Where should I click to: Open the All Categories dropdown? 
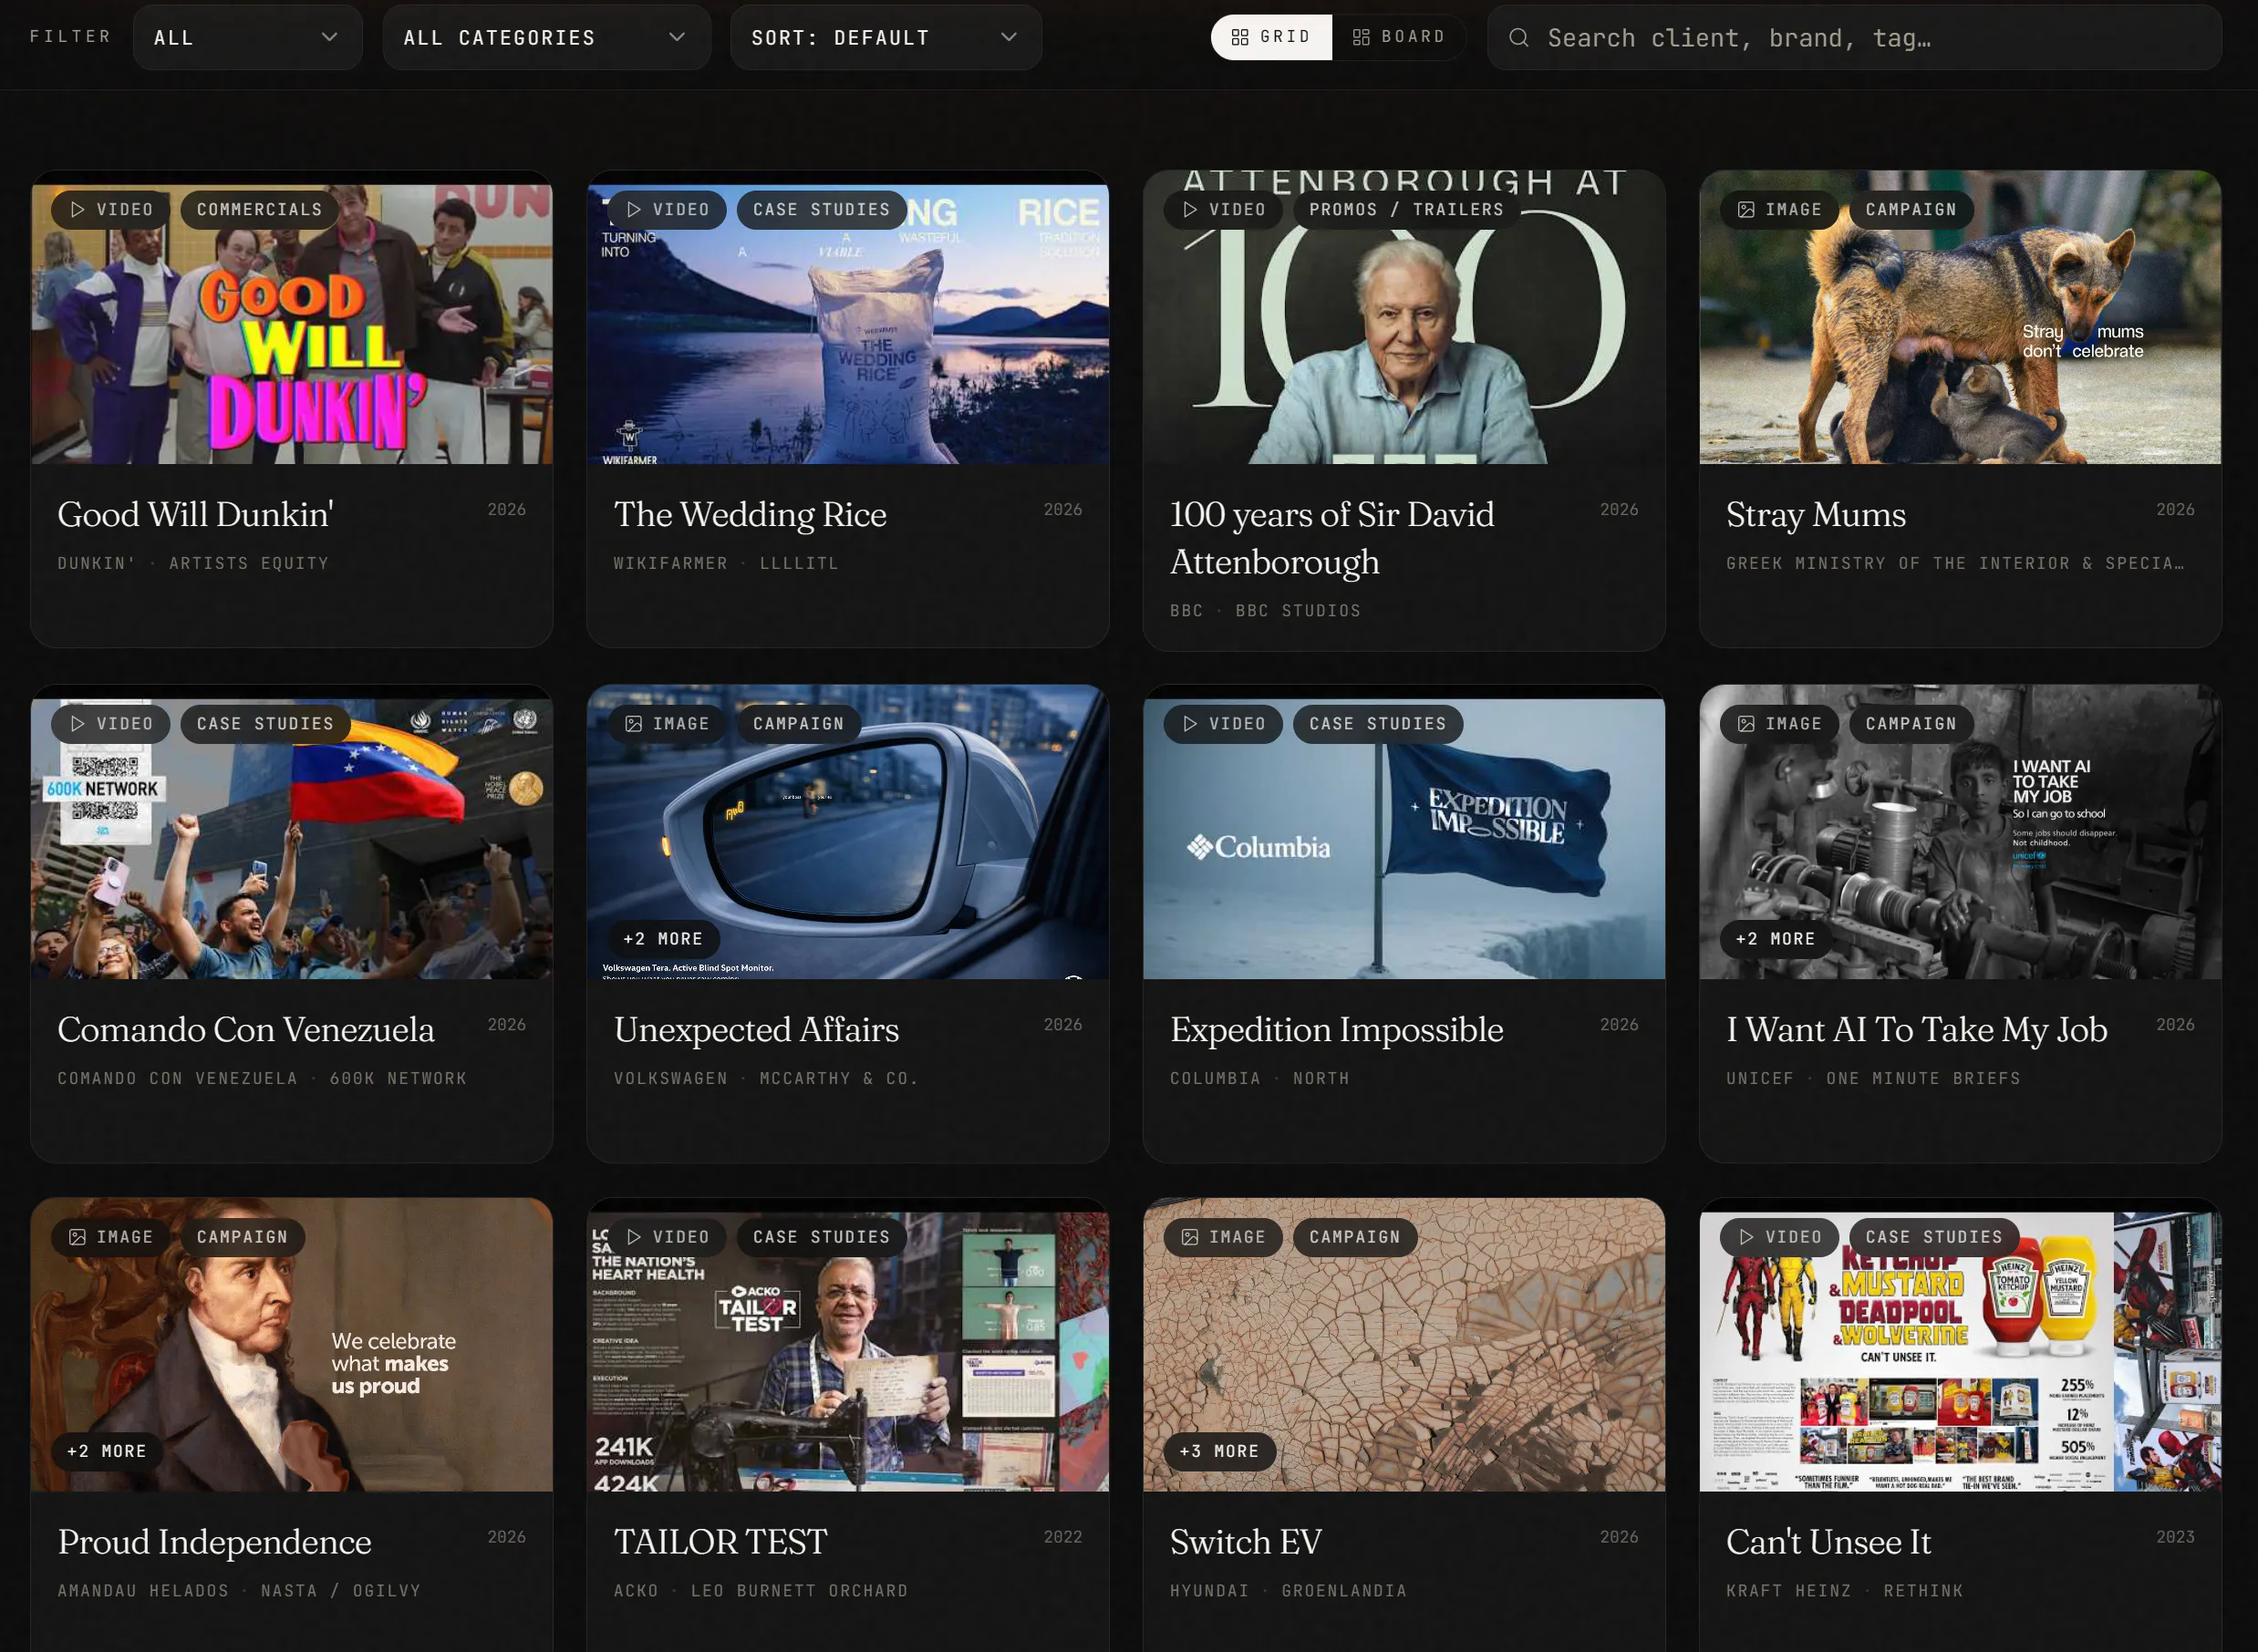pos(546,38)
